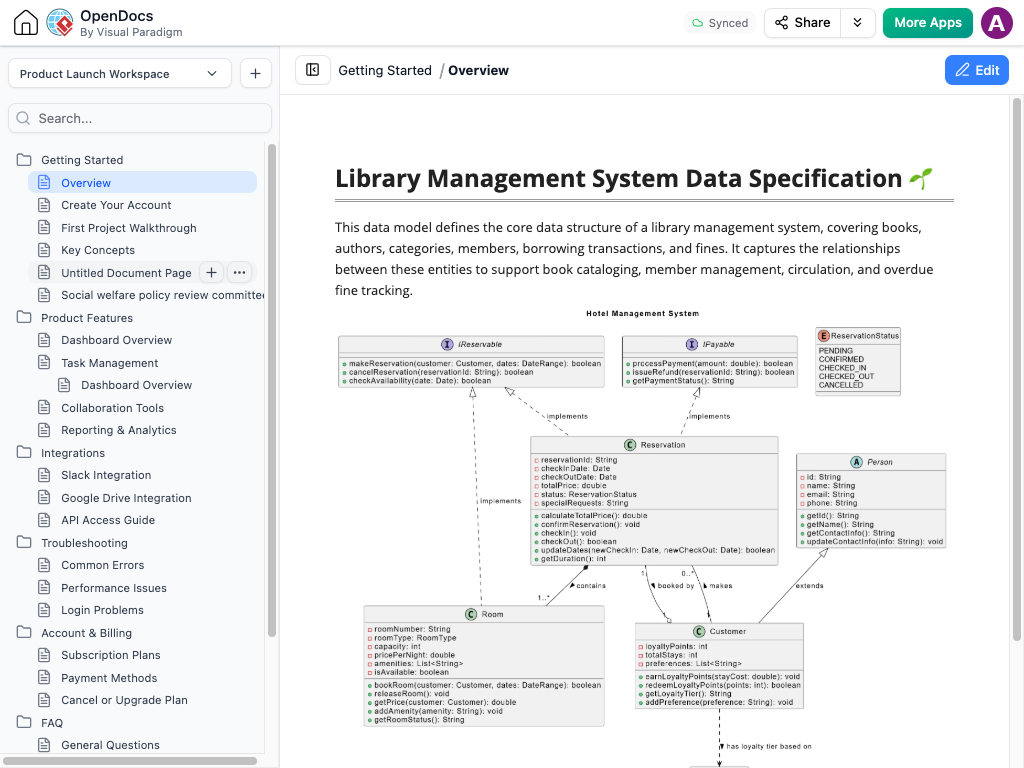Click the blue Edit button
Screen dimensions: 1024x768
976,70
